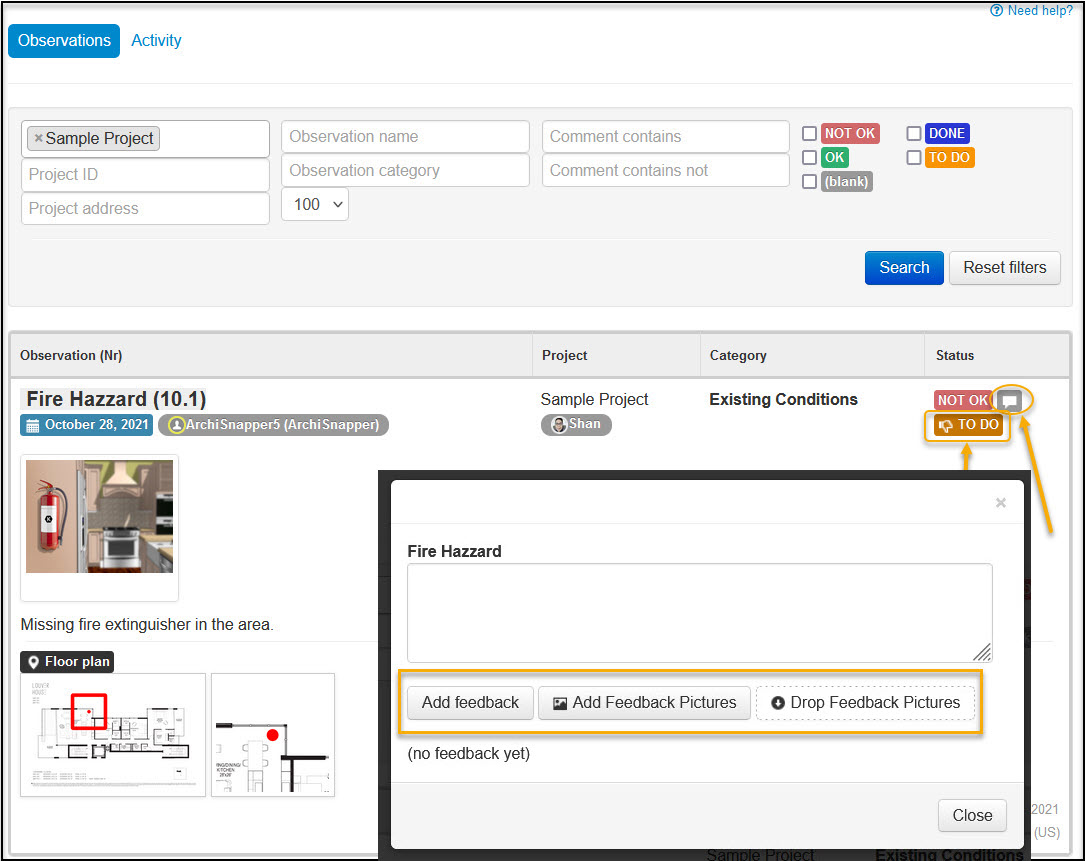This screenshot has width=1085, height=861.
Task: Click the Existing Conditions category text
Action: click(783, 399)
